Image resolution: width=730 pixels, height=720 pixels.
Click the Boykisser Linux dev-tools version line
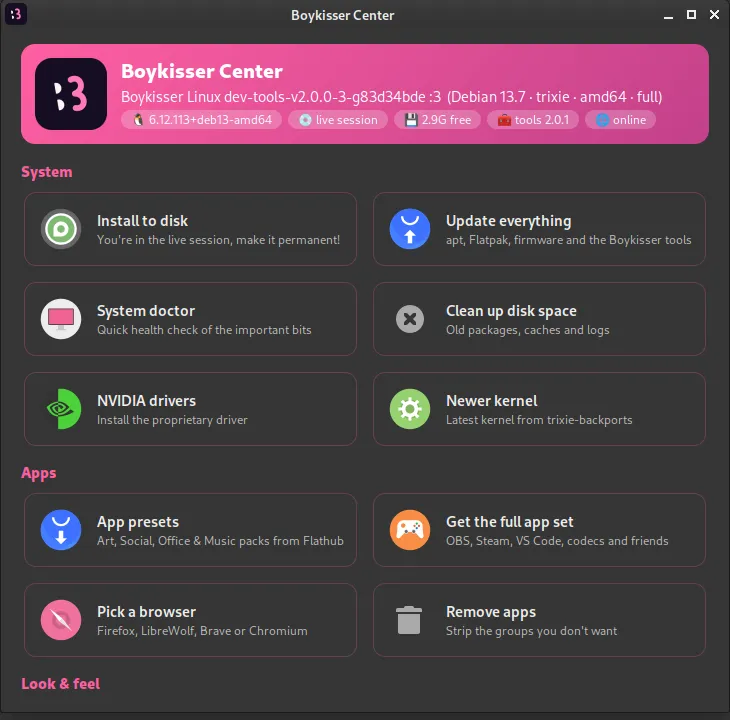pos(392,97)
